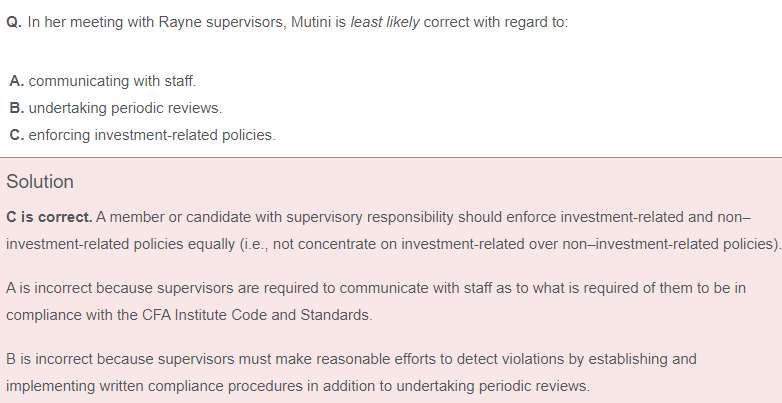The height and width of the screenshot is (403, 782).
Task: Click the bold letter A. option label
Action: 16,81
